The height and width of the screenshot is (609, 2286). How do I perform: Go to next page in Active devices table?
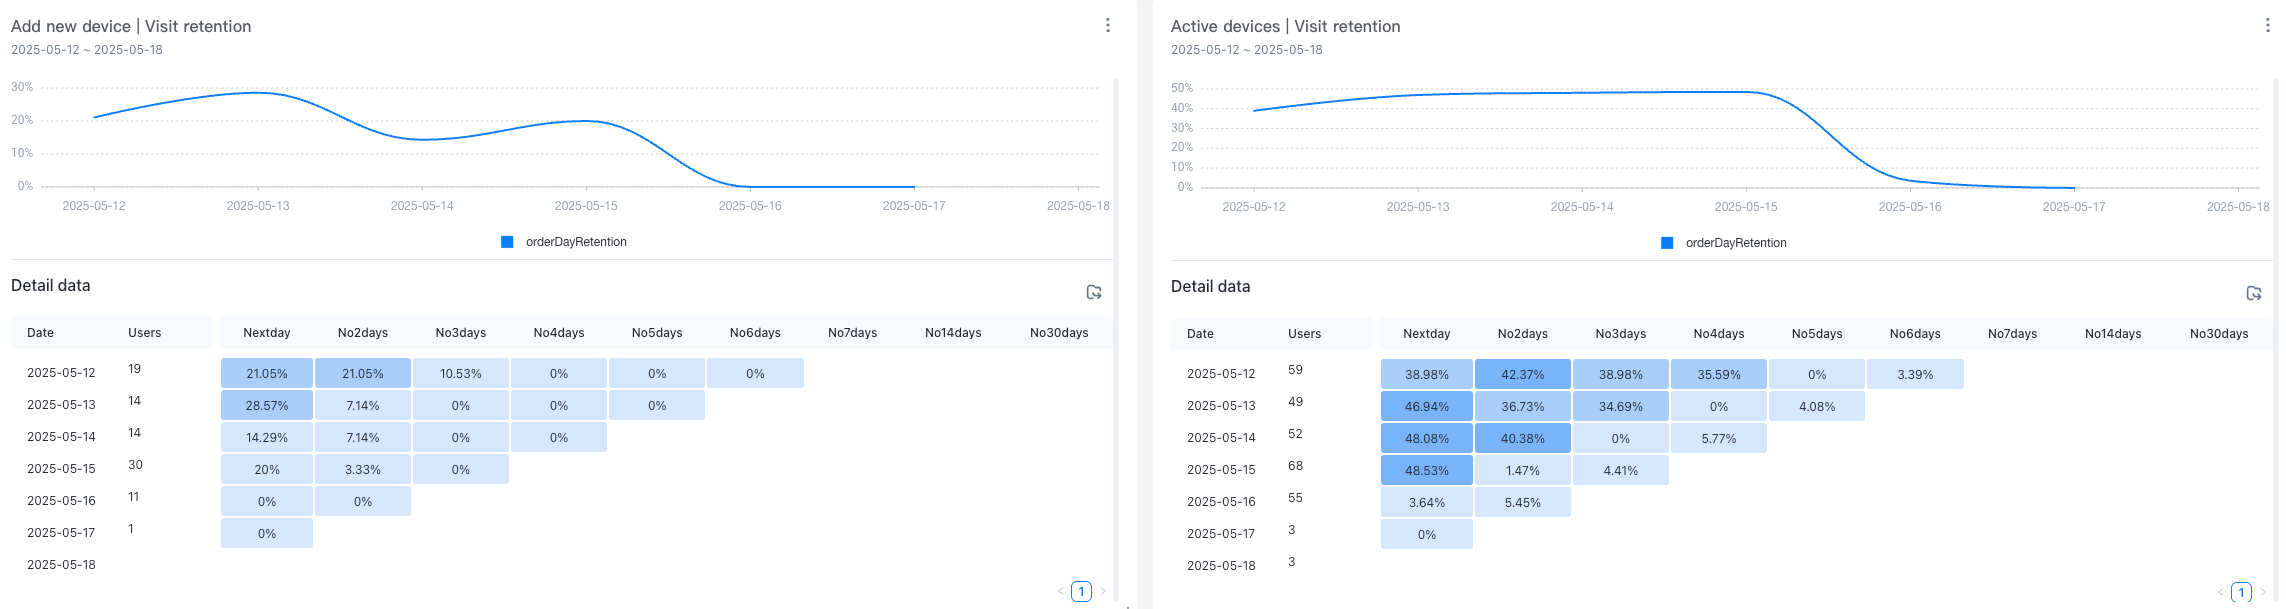pos(2263,592)
